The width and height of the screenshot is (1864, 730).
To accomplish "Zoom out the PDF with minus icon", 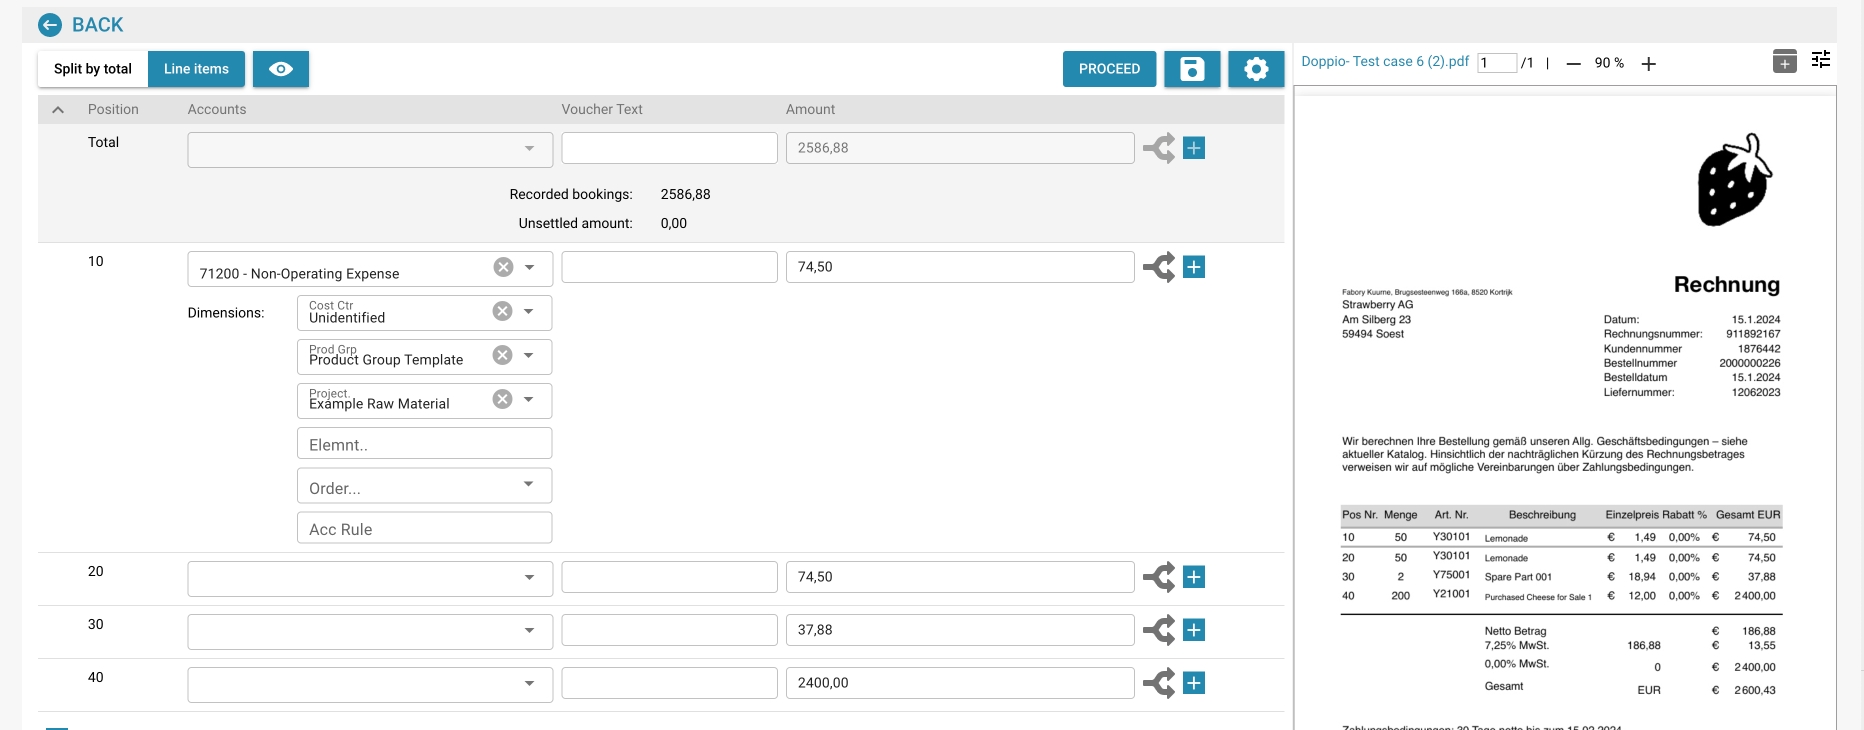I will [x=1573, y=64].
